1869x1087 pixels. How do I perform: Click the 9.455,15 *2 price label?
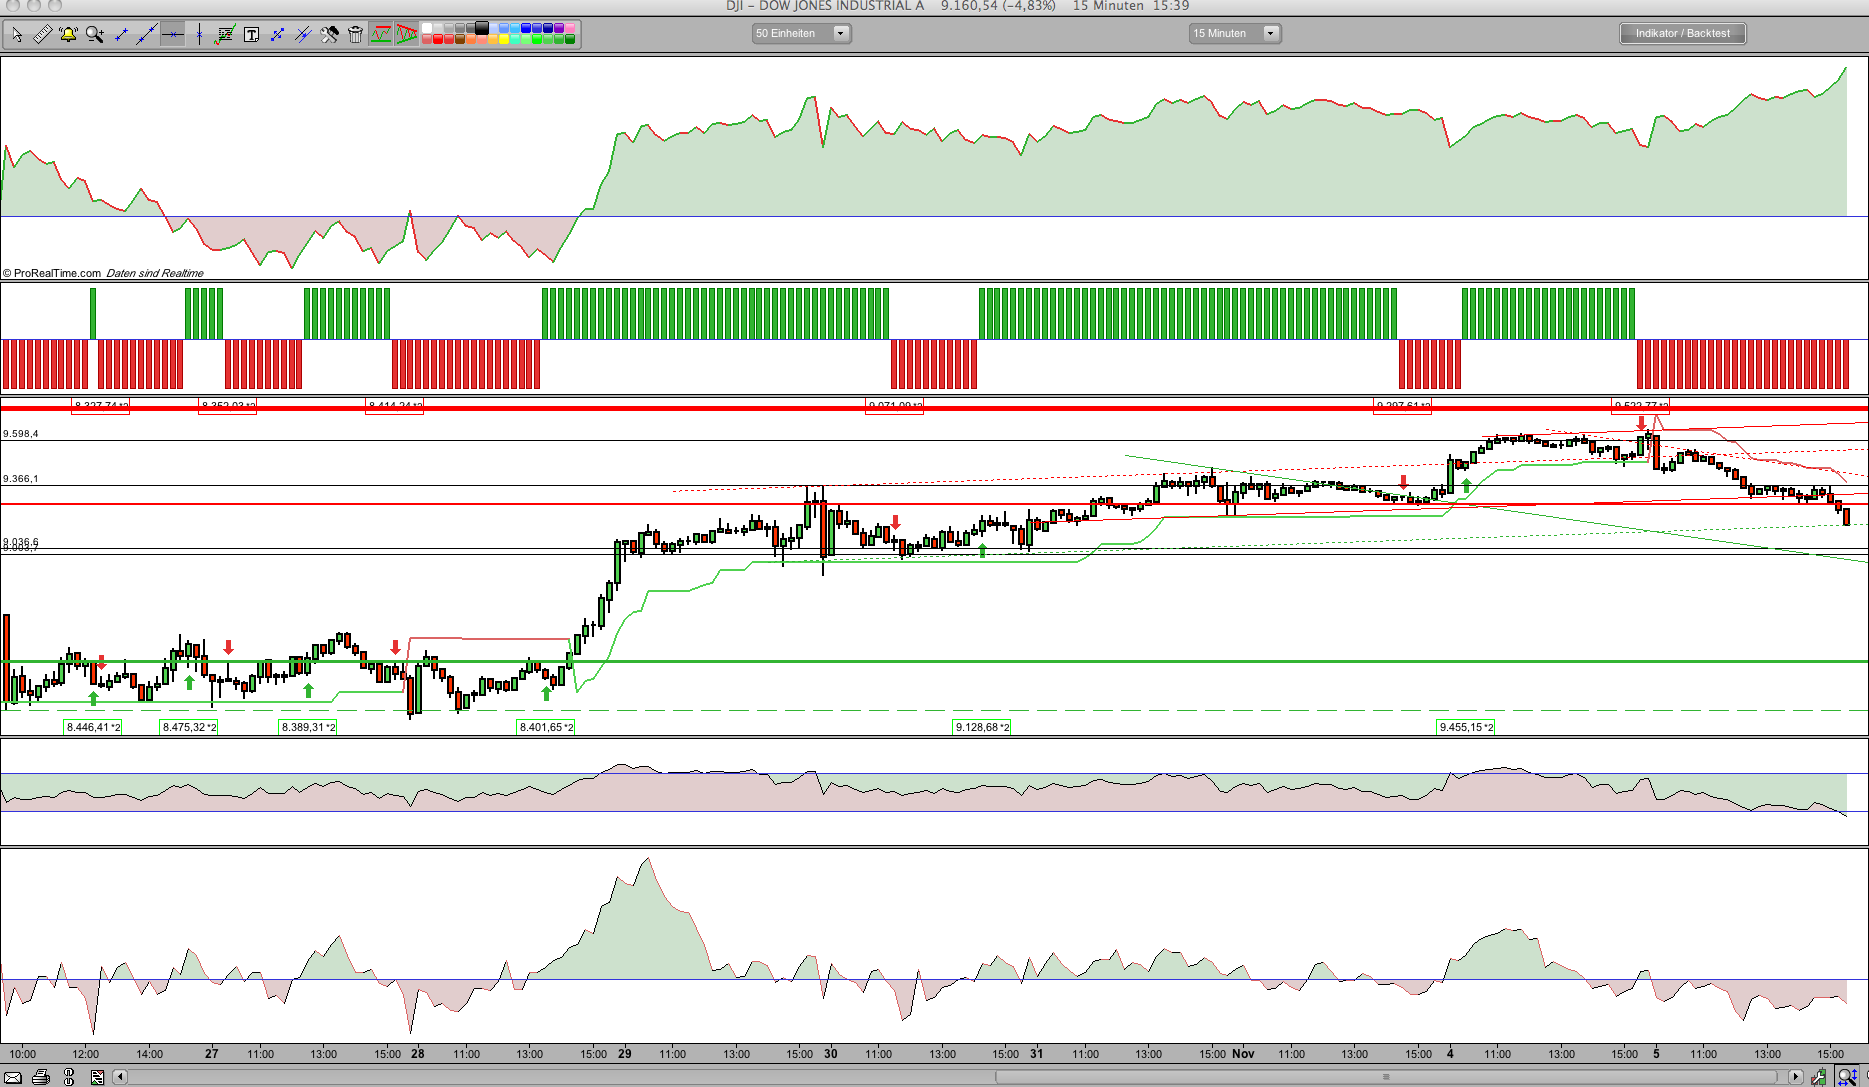[x=1466, y=727]
